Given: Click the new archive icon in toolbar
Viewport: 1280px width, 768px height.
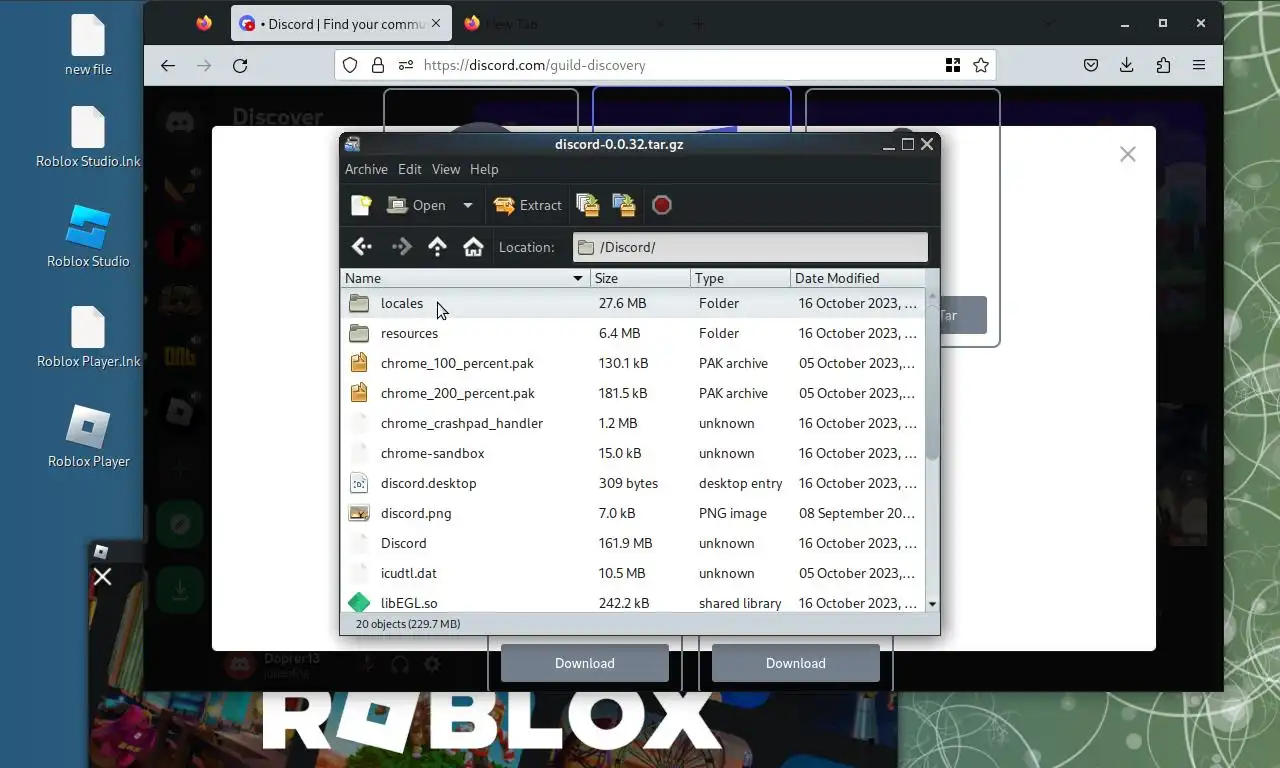Looking at the screenshot, I should (x=361, y=205).
